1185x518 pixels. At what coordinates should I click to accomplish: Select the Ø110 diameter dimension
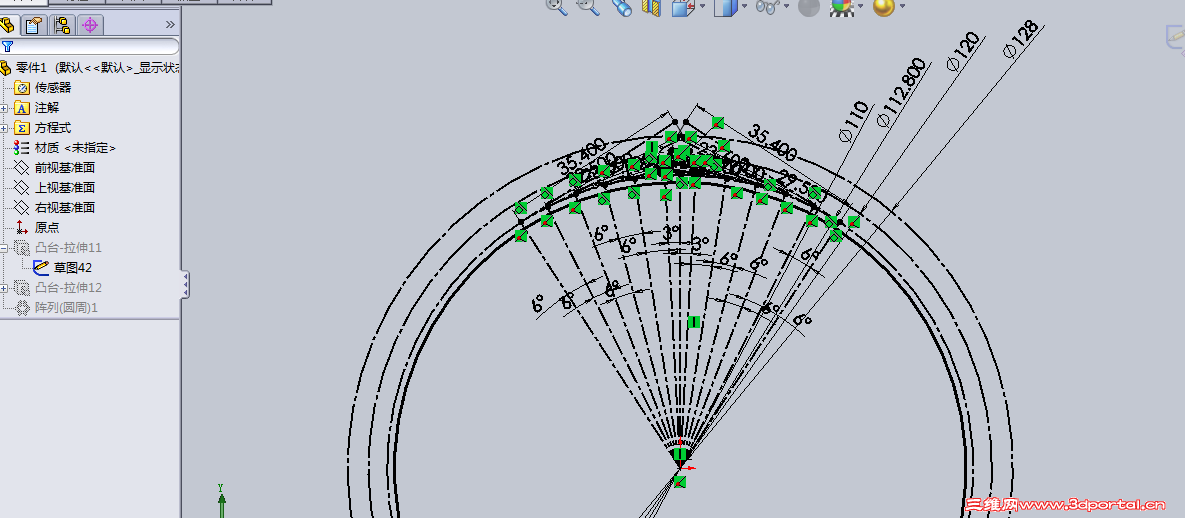(x=852, y=123)
